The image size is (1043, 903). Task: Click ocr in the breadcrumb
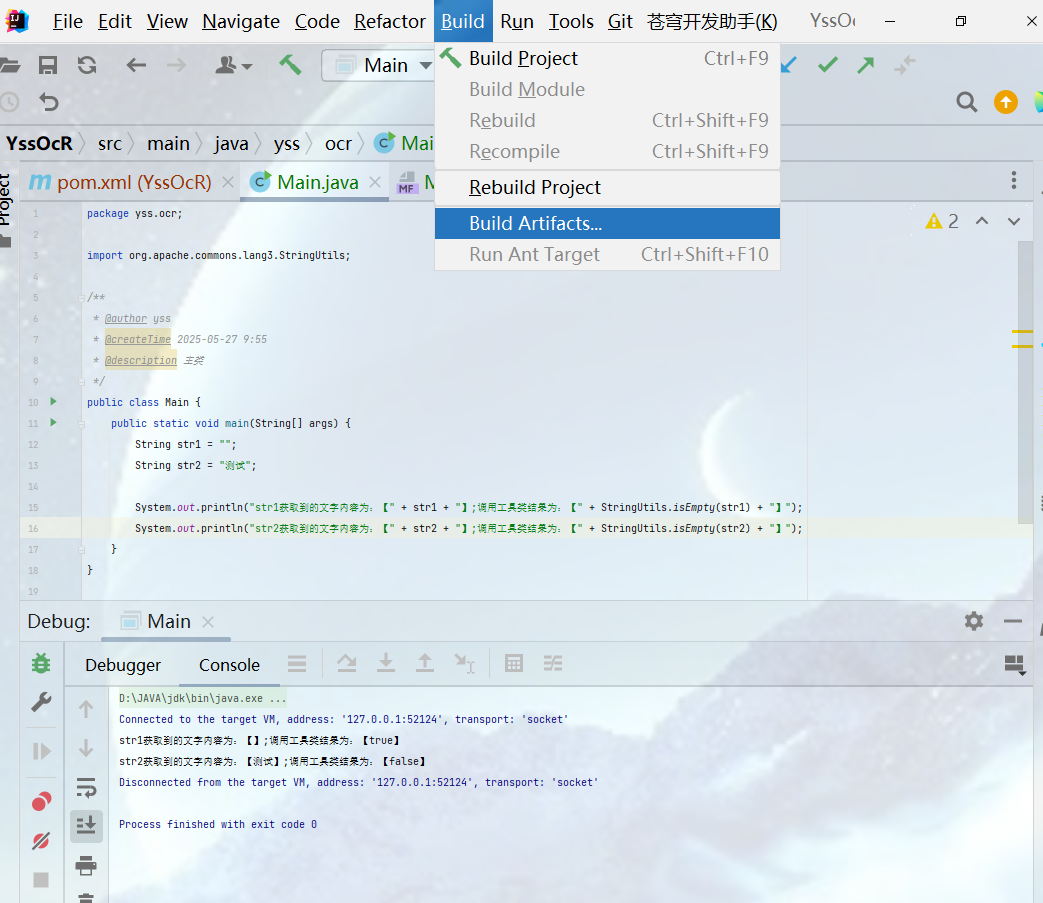338,144
